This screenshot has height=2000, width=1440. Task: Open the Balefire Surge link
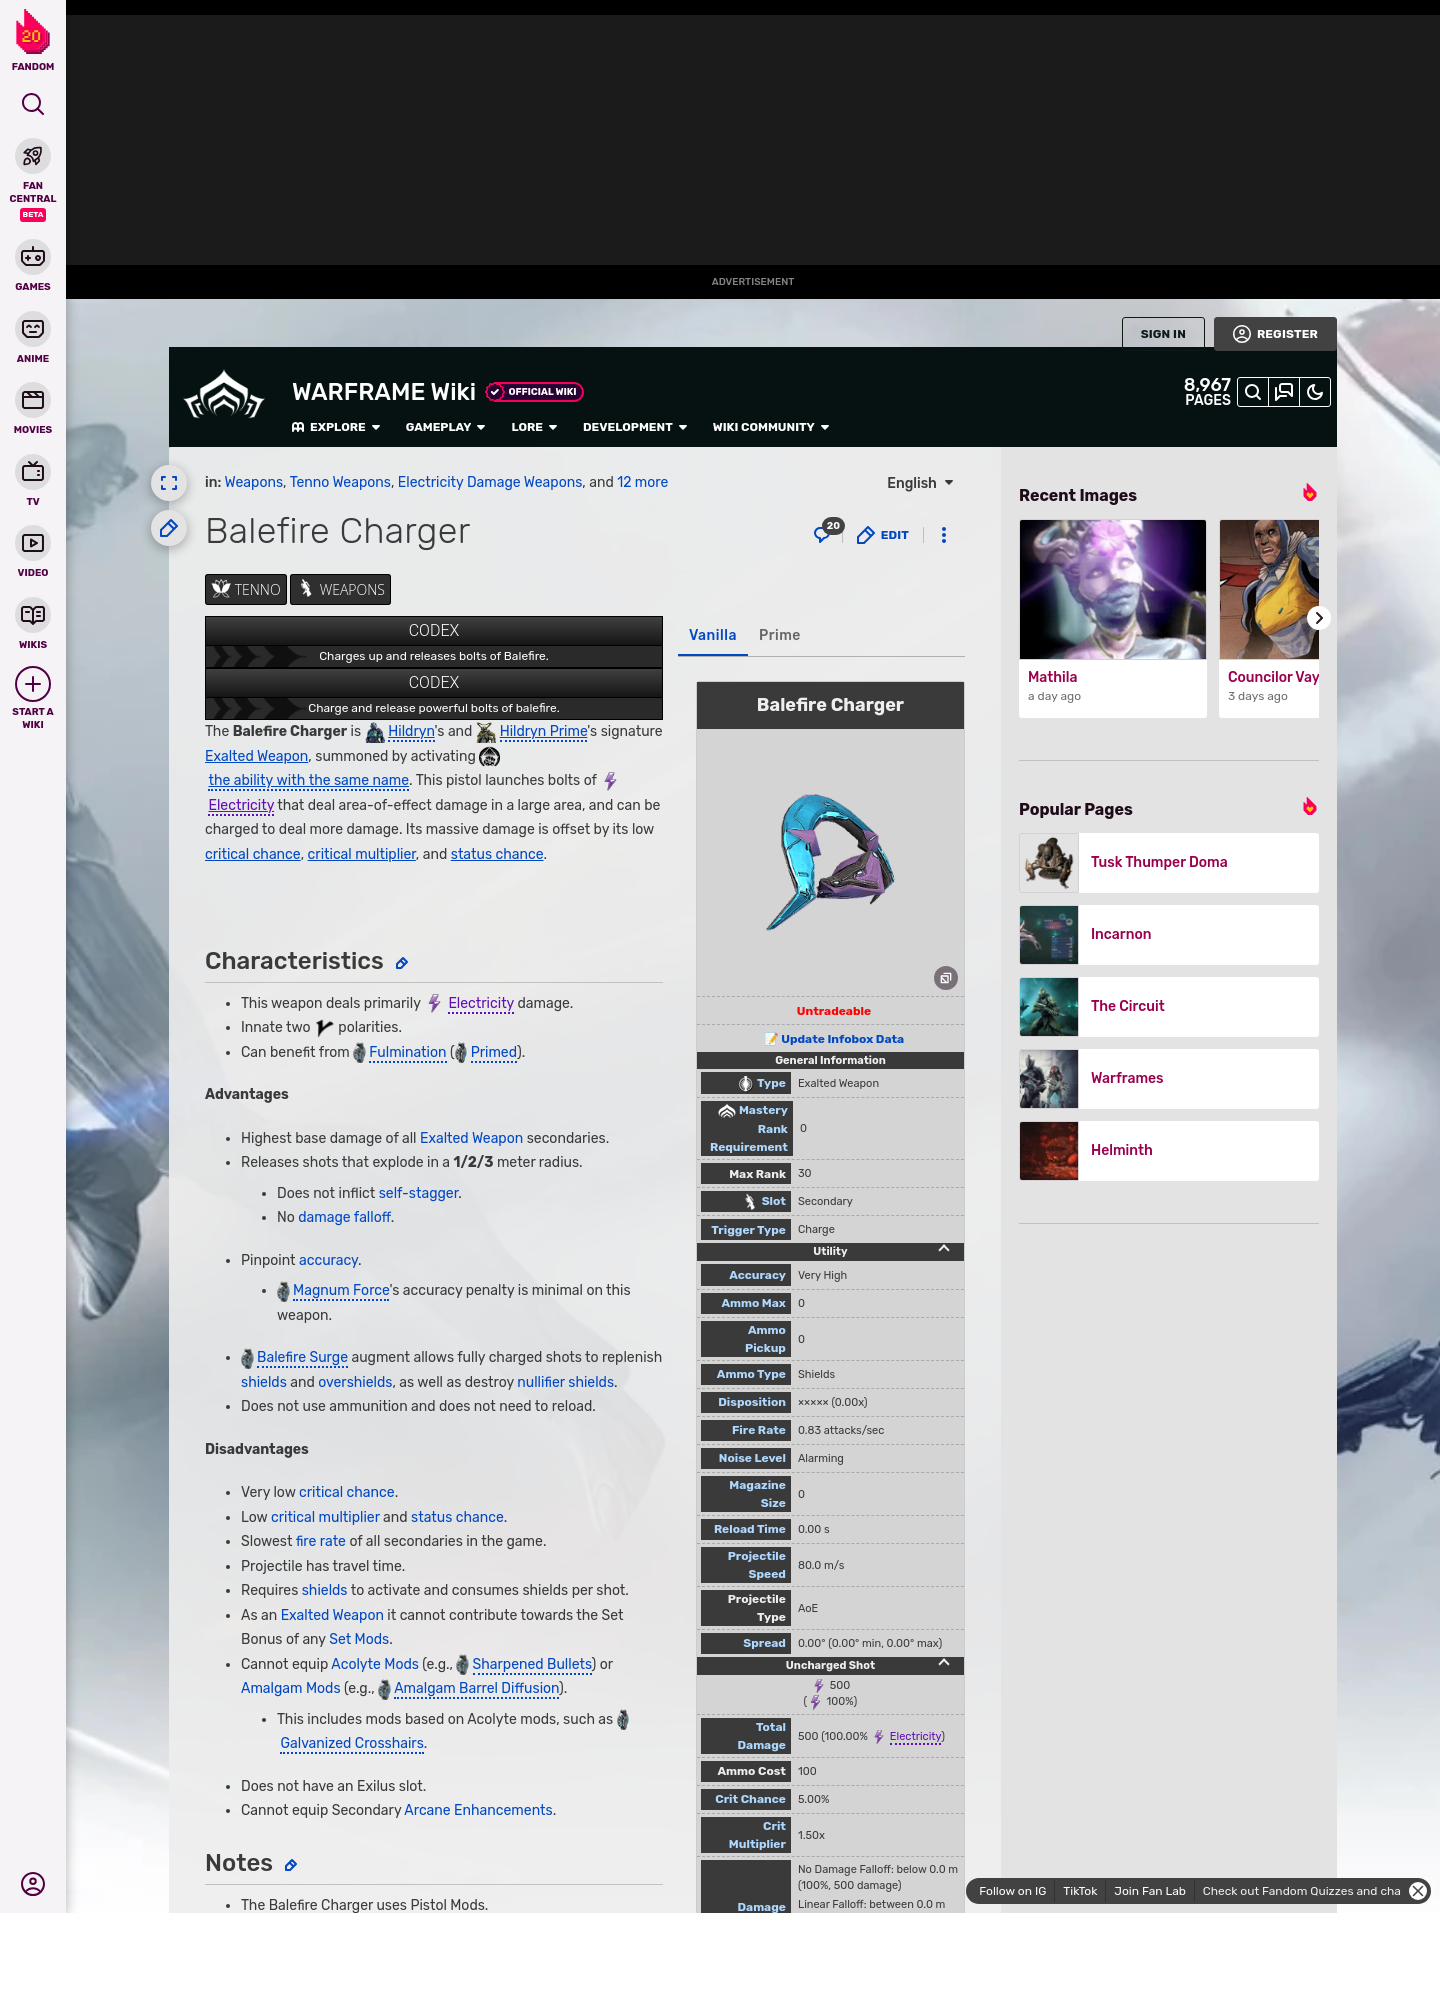302,1357
